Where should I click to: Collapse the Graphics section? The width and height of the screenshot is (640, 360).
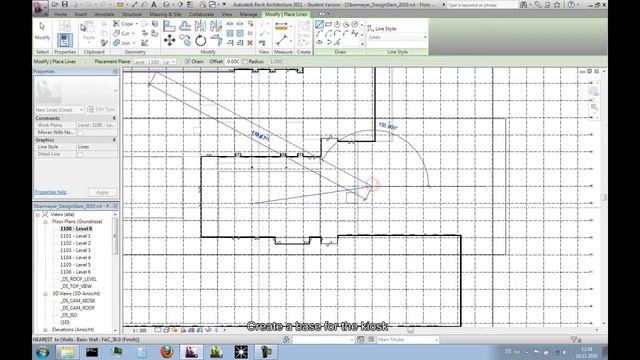click(x=114, y=140)
